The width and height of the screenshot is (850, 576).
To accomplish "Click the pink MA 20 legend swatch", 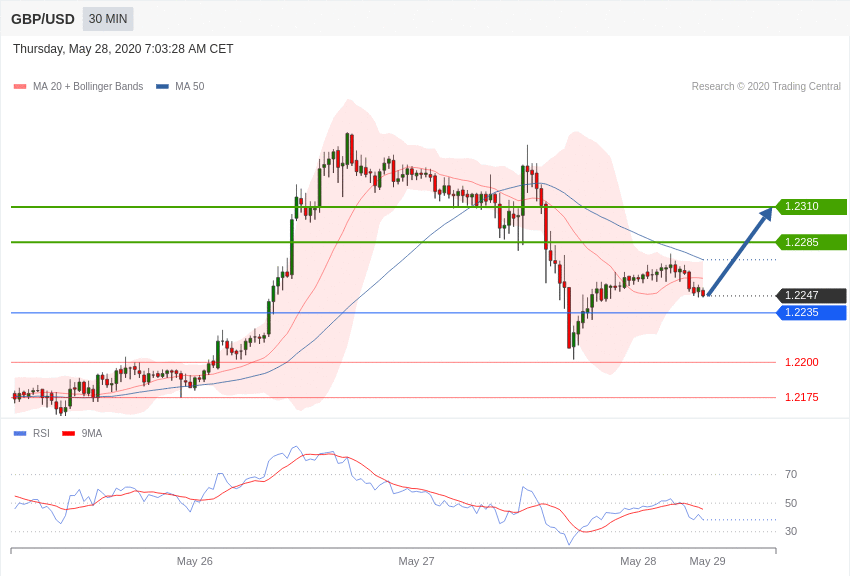I will [x=20, y=87].
